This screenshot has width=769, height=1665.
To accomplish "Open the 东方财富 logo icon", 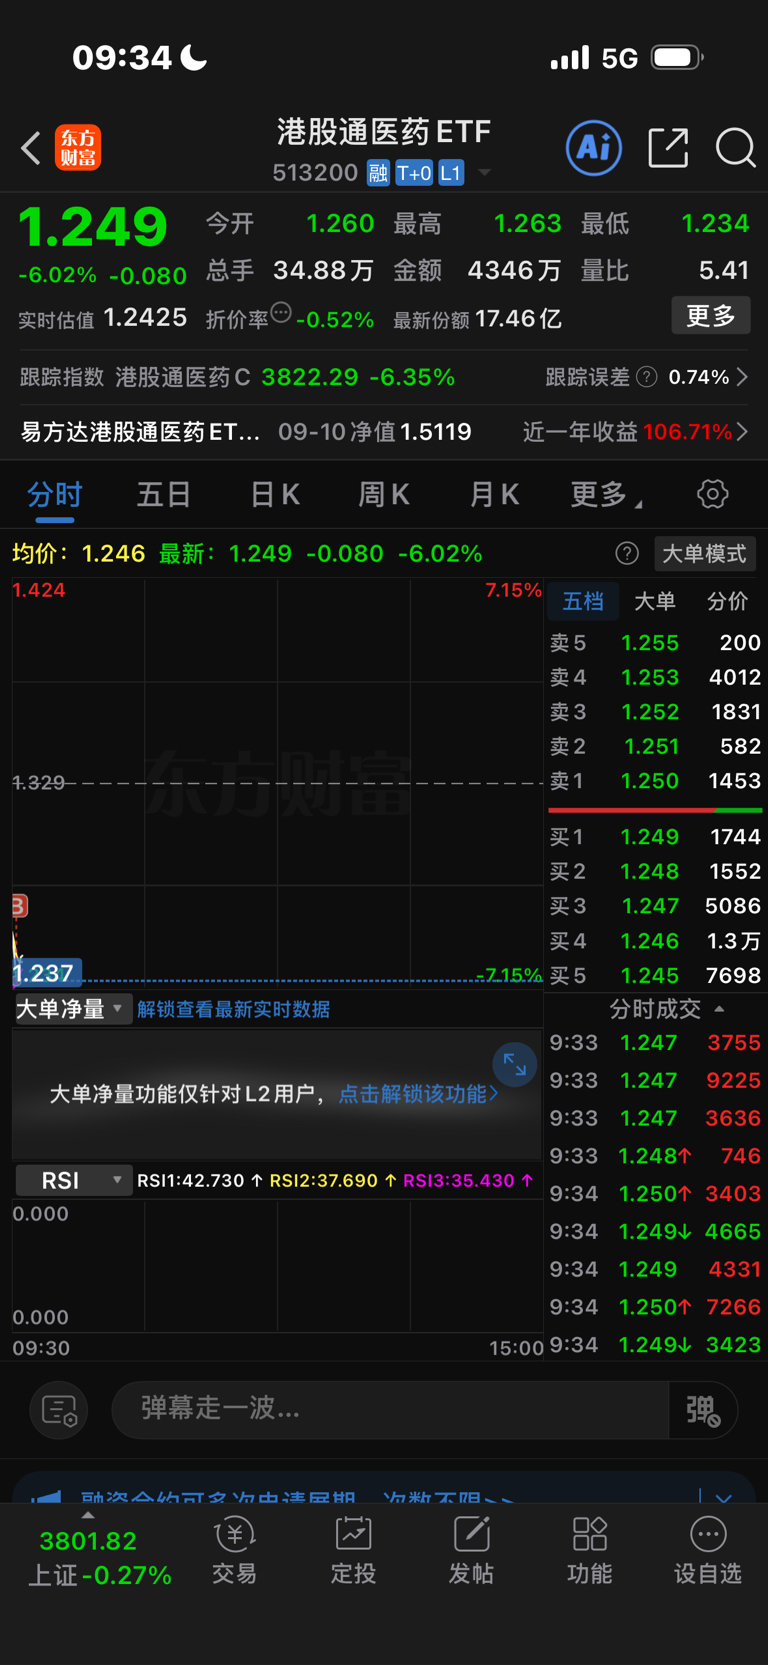I will [x=78, y=148].
